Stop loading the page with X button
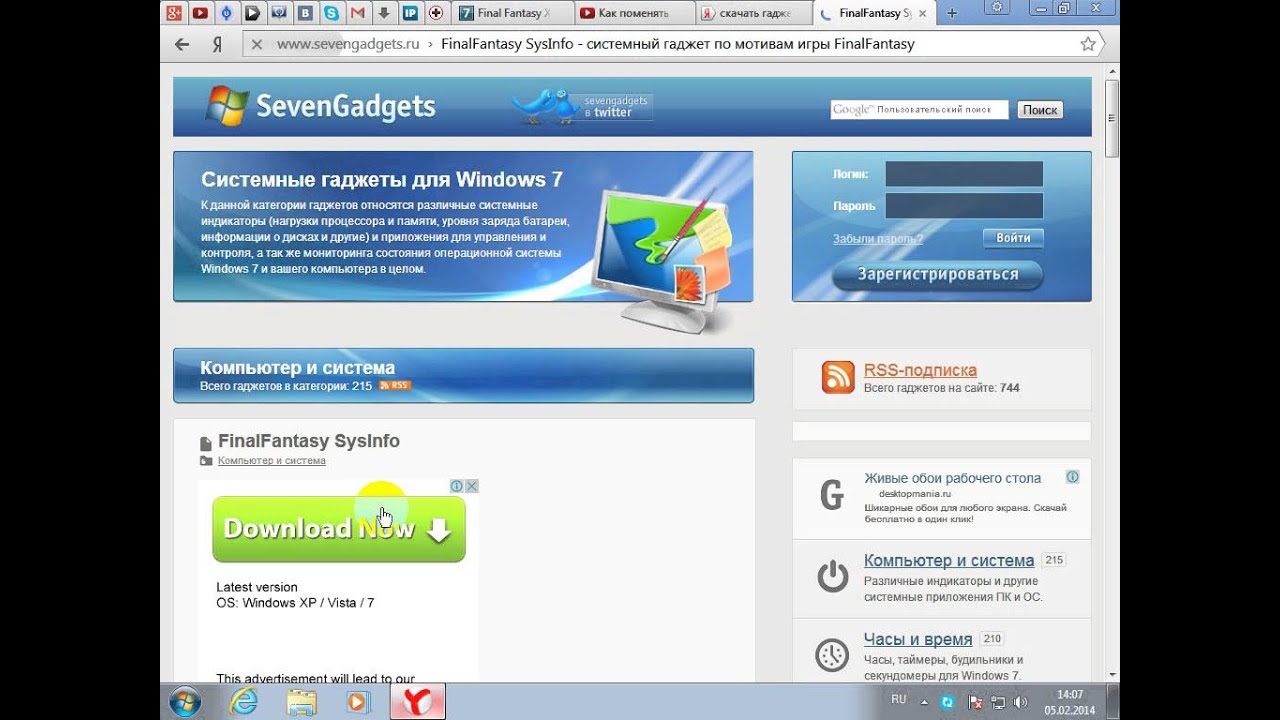 (257, 44)
